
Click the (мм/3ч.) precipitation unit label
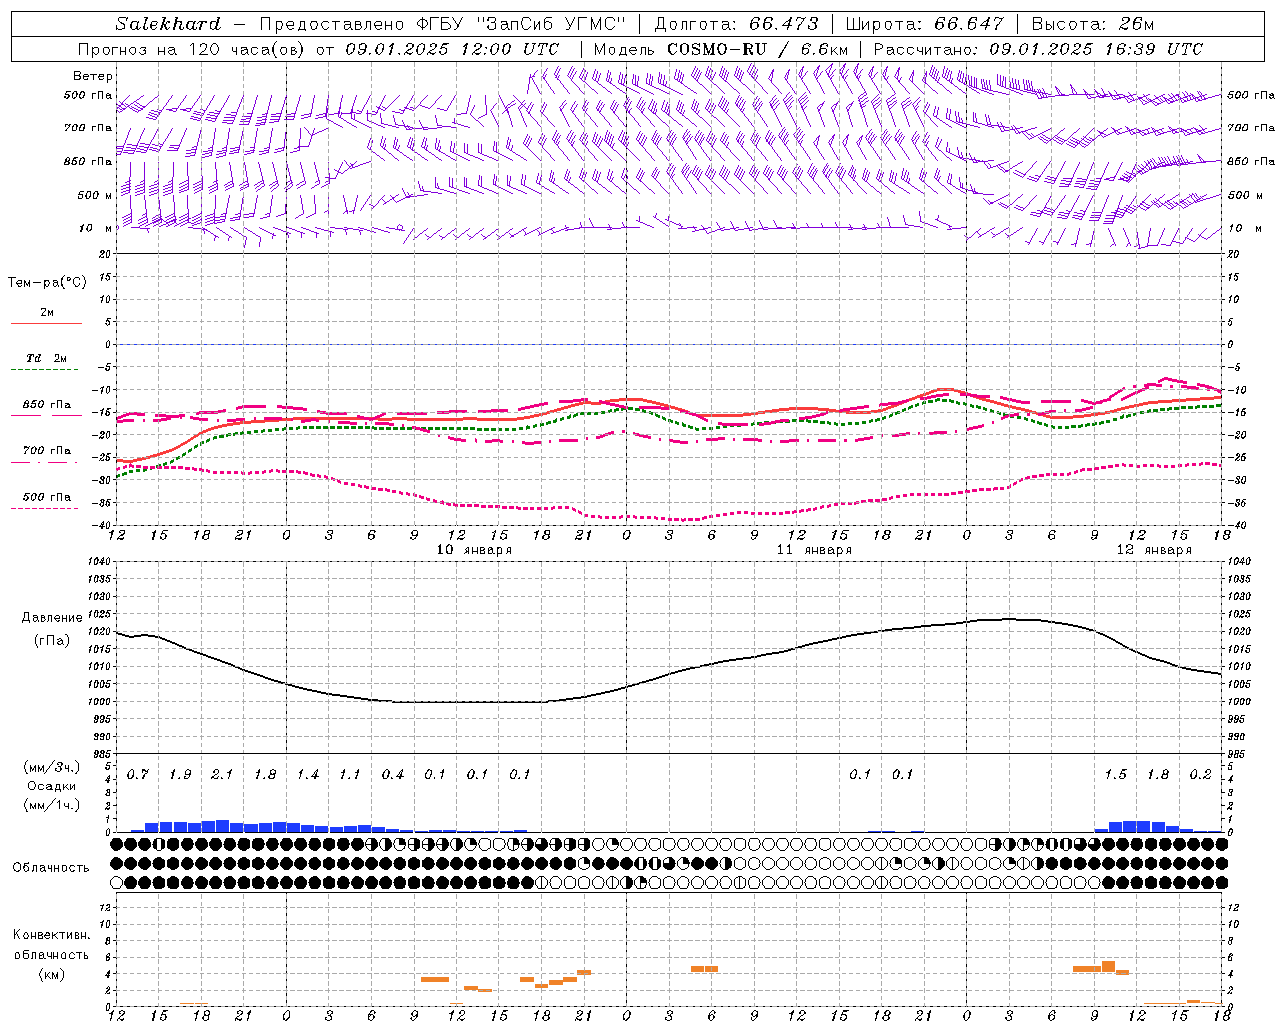coord(50,767)
